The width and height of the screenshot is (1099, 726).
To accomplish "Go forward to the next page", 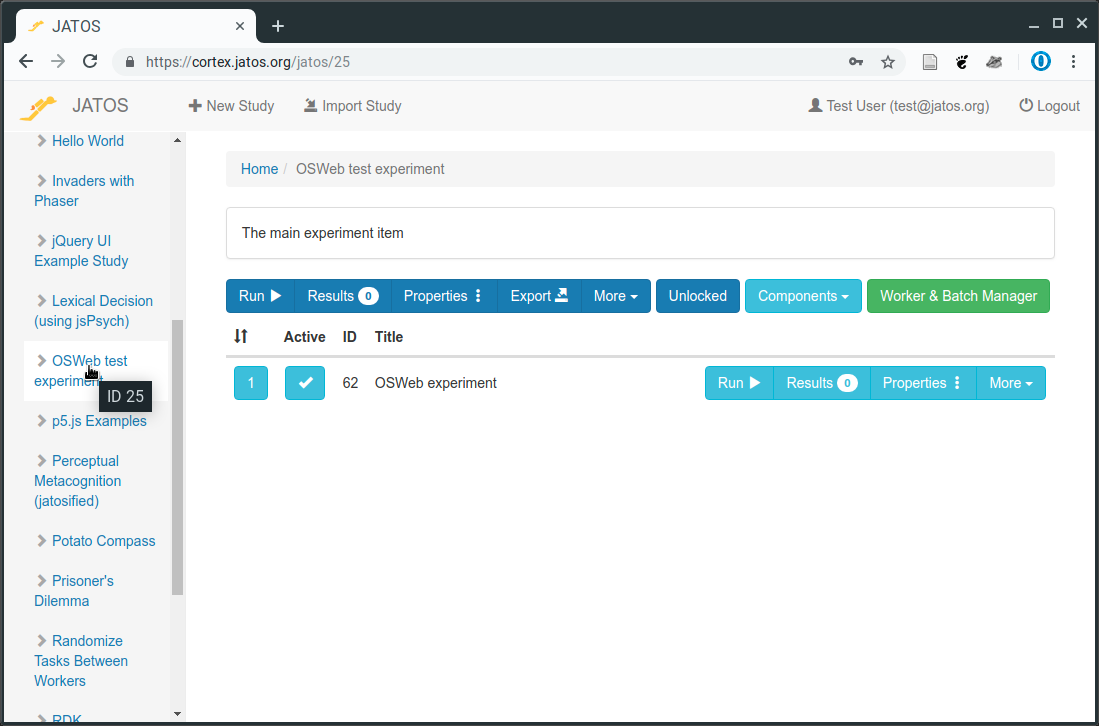I will click(58, 62).
